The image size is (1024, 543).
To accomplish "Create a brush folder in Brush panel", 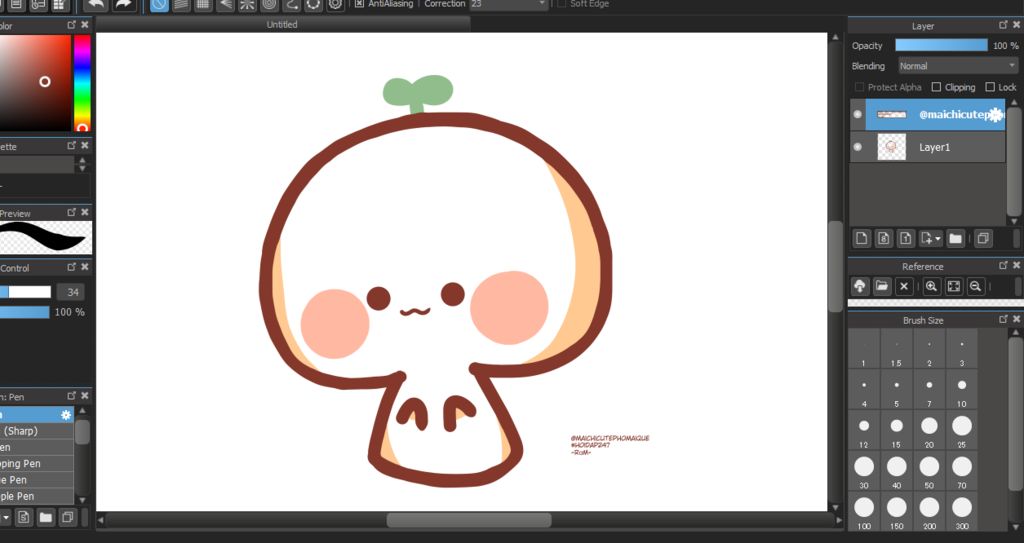I will coord(45,518).
